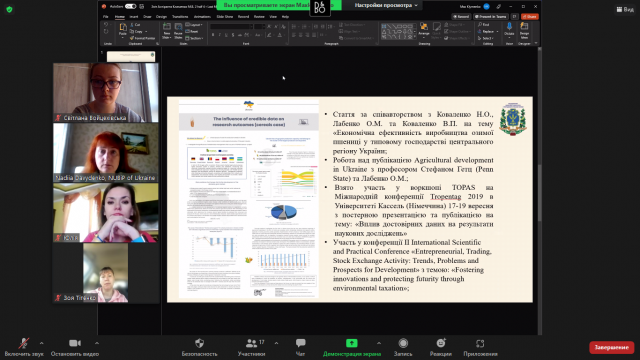Toggle text shadow in Font group

(x=233, y=35)
